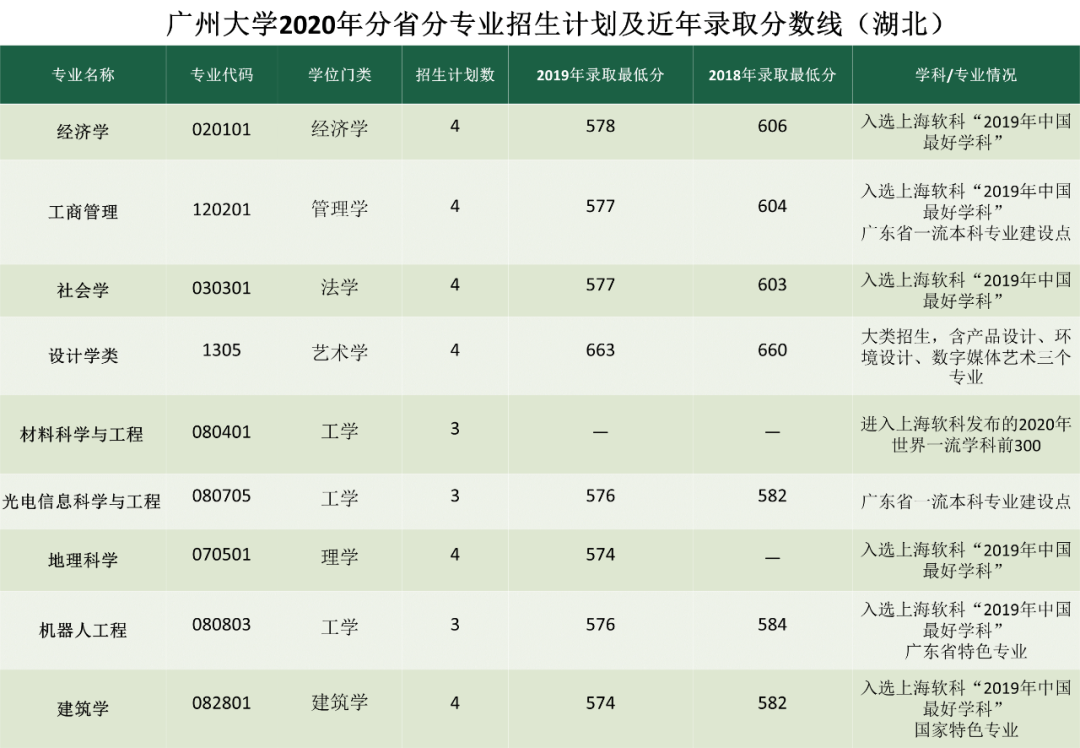1080x748 pixels.
Task: Click the degree category cell 理学
Action: pos(340,557)
